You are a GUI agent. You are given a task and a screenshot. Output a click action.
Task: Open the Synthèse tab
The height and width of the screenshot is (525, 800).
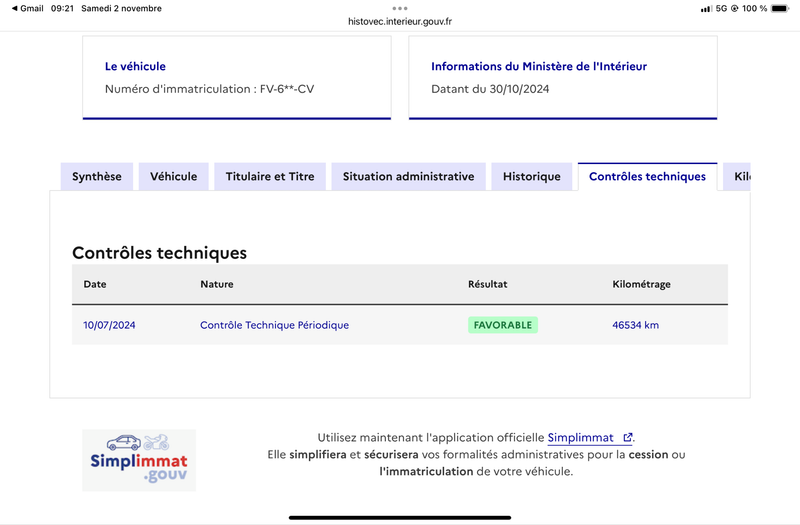(x=97, y=177)
